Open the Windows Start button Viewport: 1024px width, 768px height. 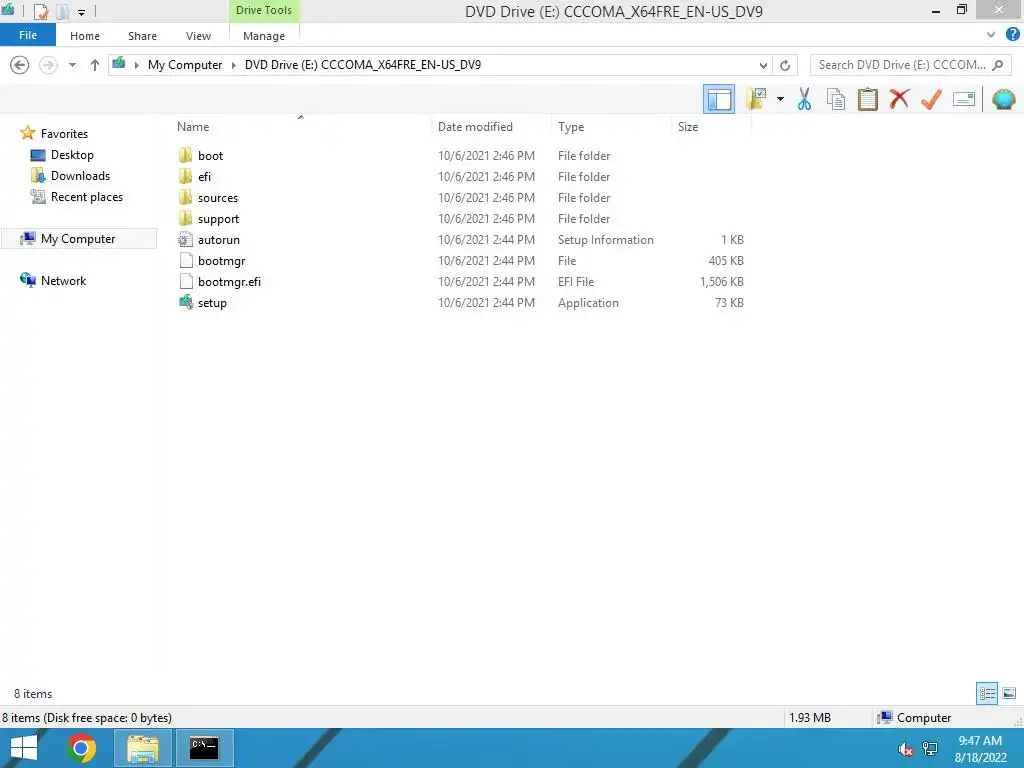click(x=24, y=748)
